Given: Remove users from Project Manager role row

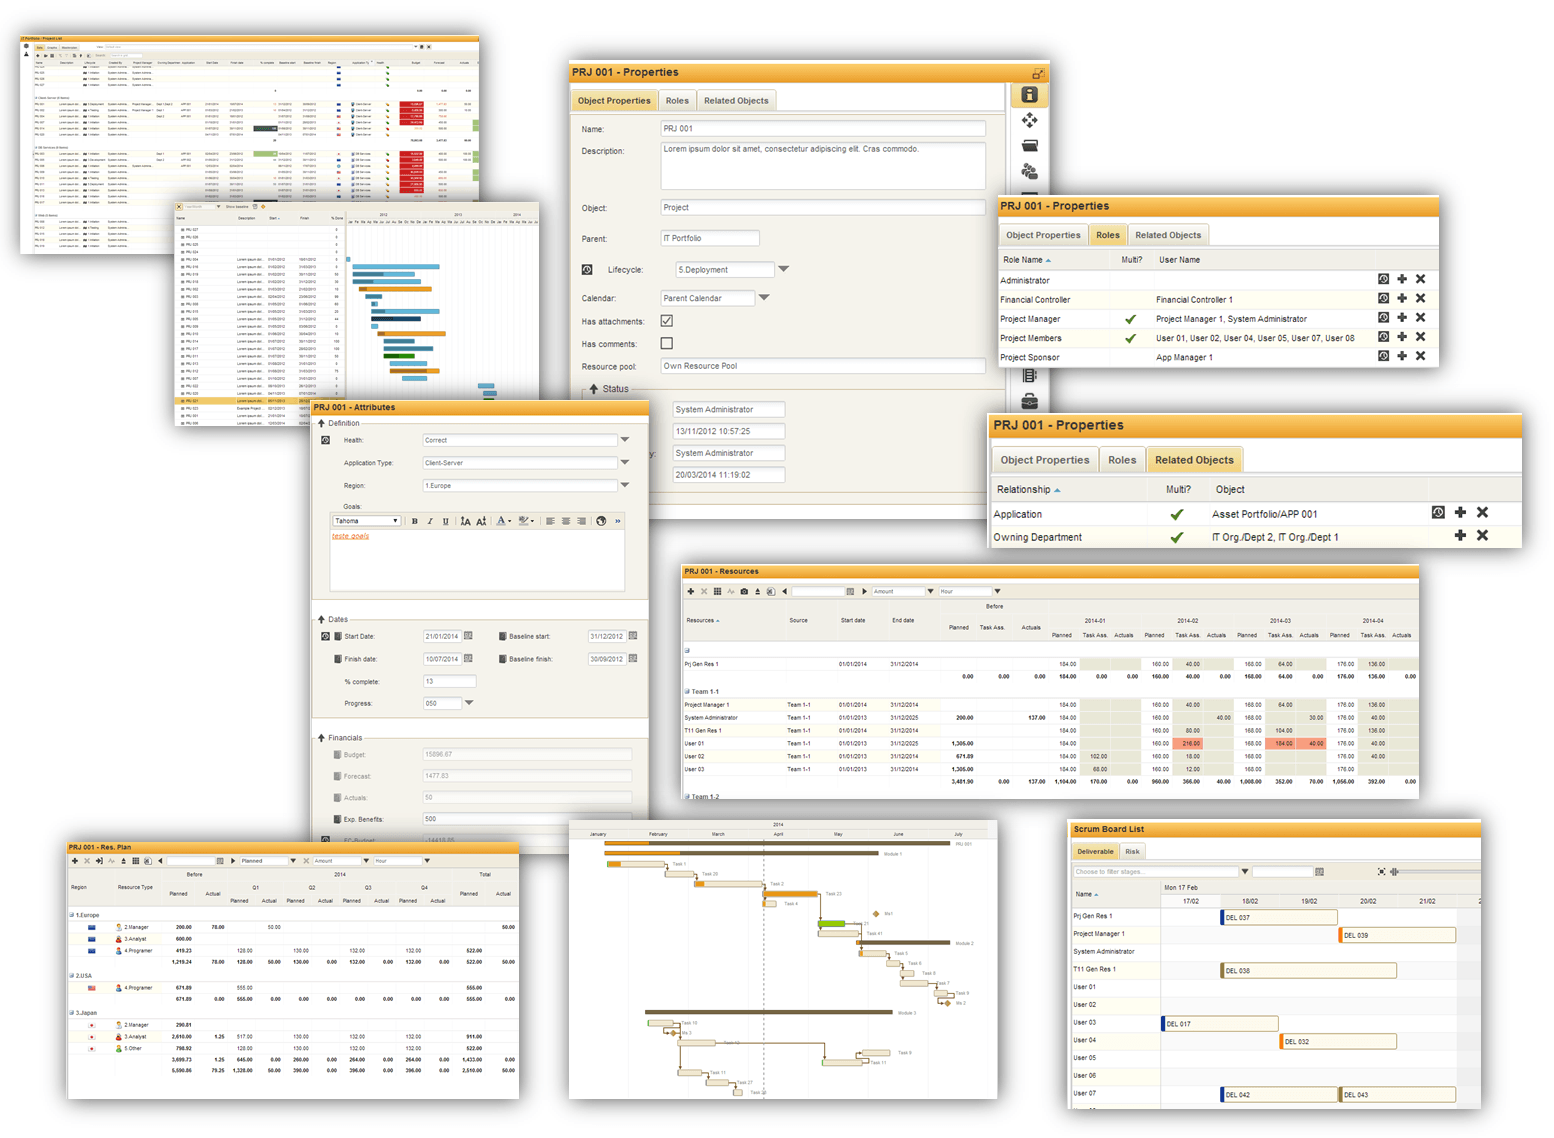Looking at the screenshot, I should coord(1420,317).
